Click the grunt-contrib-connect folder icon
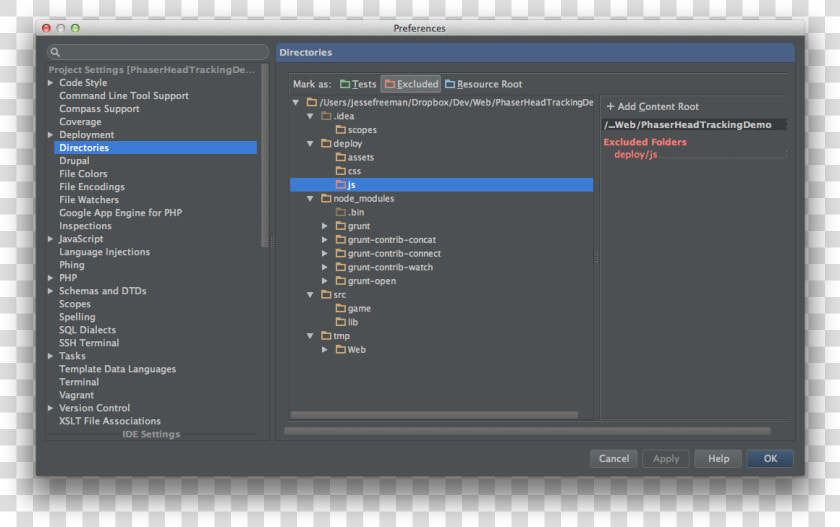840x527 pixels. click(341, 253)
